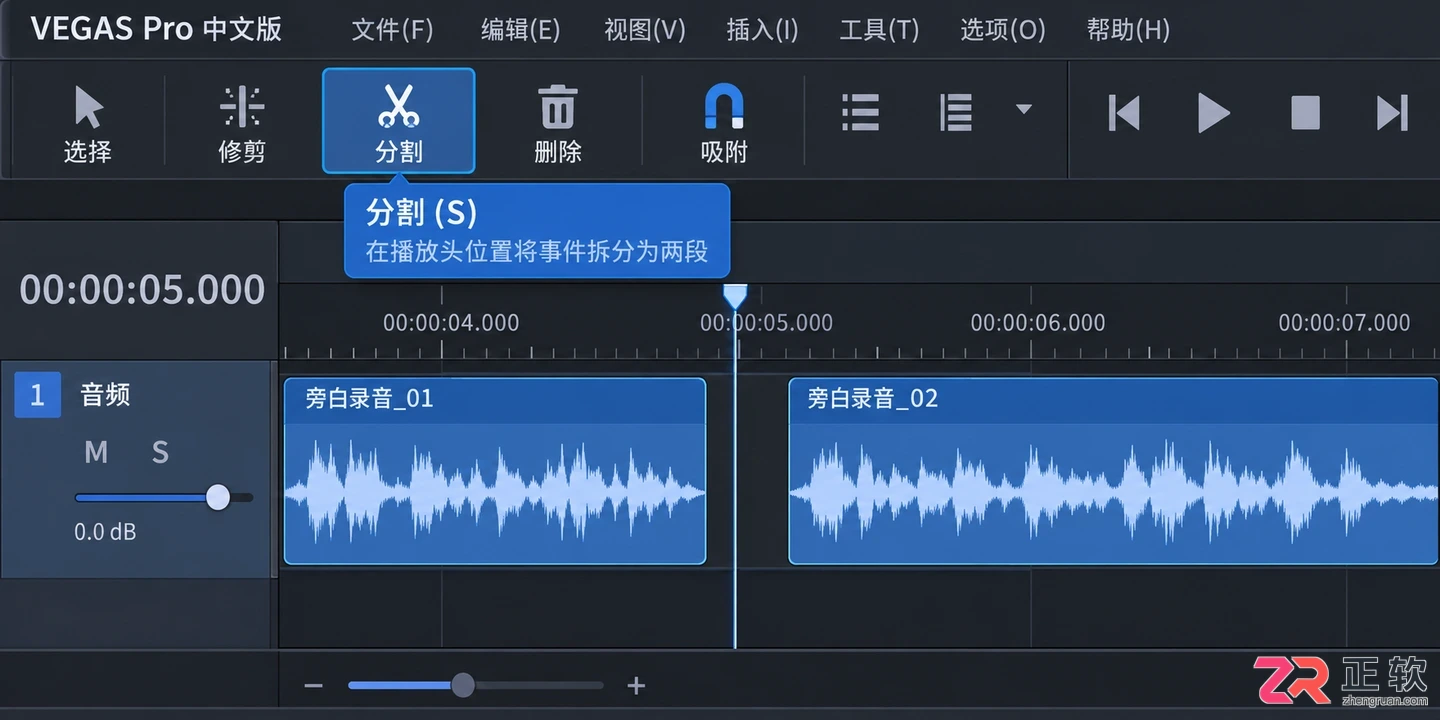Click the timeline zoom slider handle

[x=462, y=685]
